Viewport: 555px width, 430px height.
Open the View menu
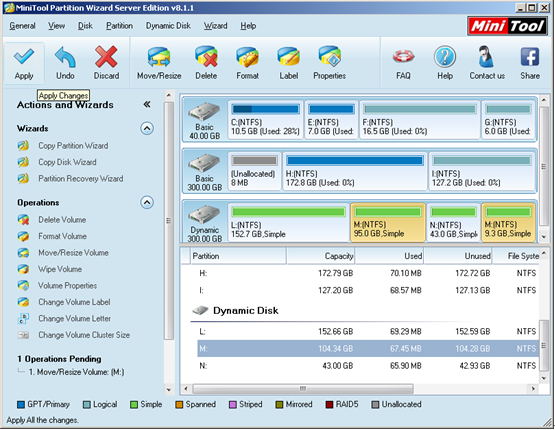tap(56, 26)
